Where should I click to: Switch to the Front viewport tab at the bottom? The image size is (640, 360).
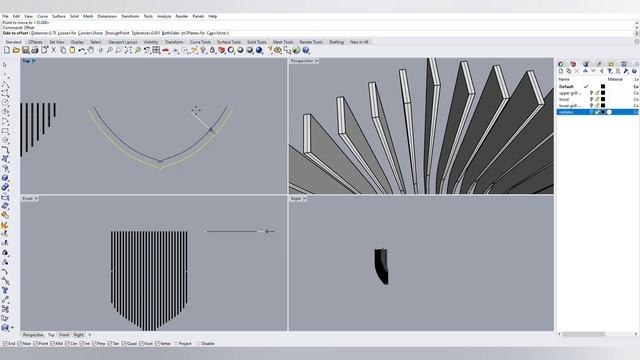64,335
